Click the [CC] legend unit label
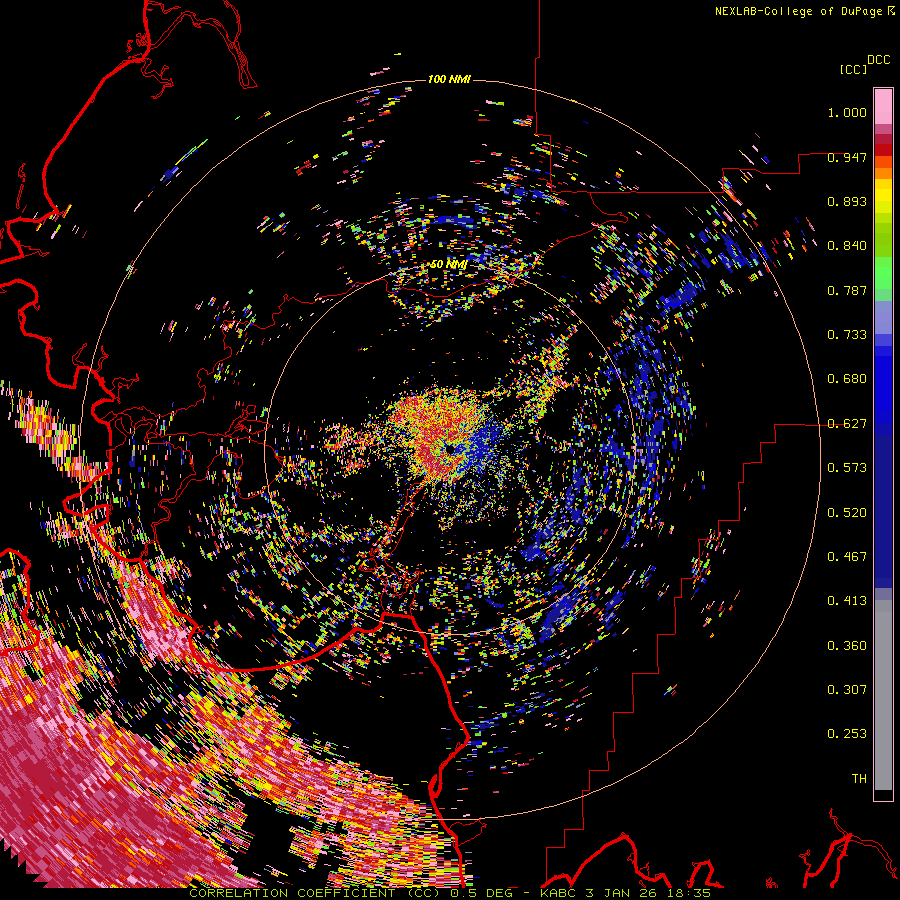900x900 pixels. tap(854, 69)
